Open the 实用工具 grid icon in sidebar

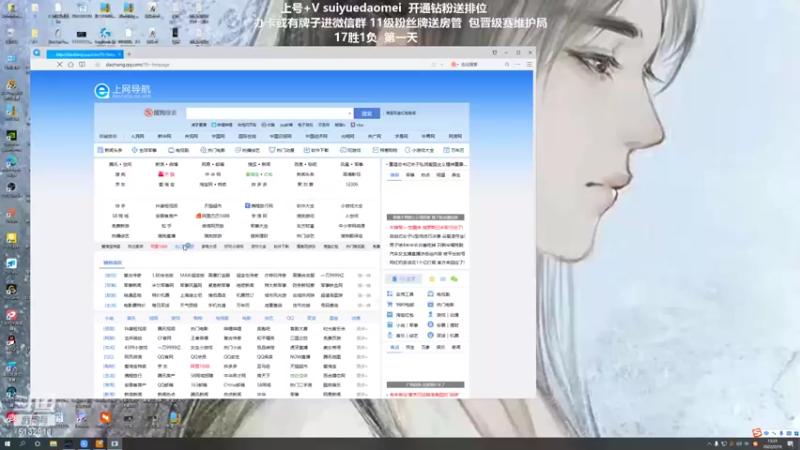pyautogui.click(x=390, y=294)
